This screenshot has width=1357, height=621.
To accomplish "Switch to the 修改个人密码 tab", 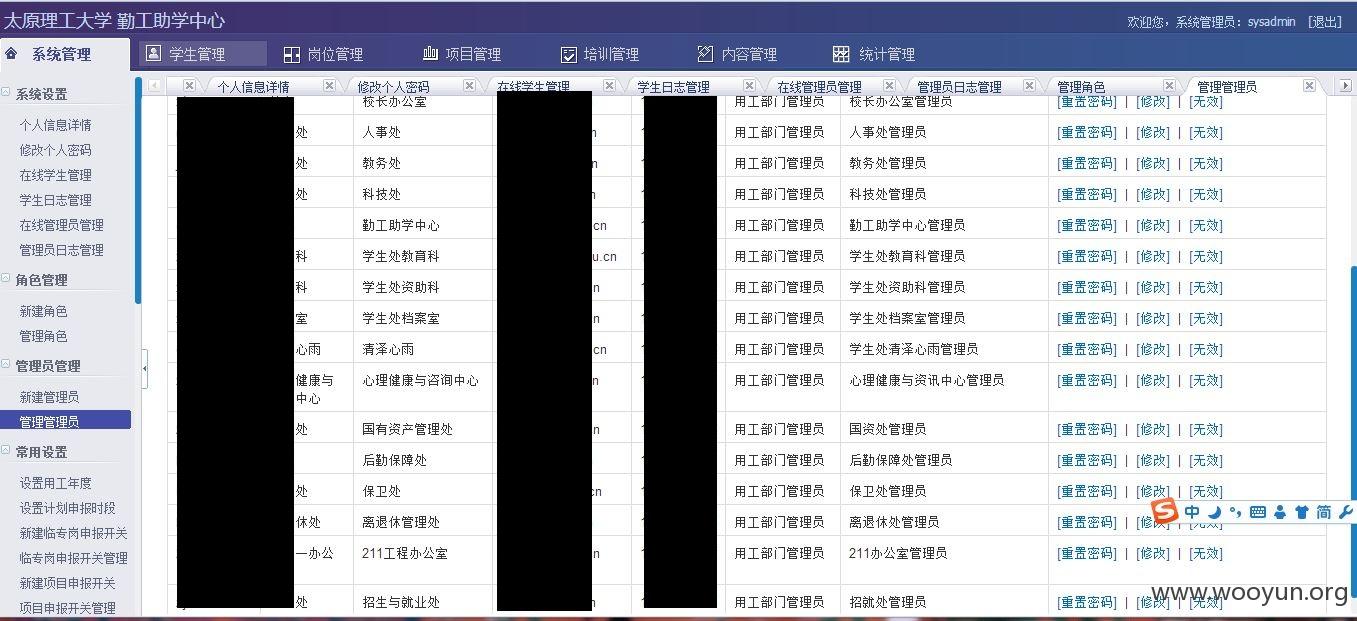I will 393,87.
